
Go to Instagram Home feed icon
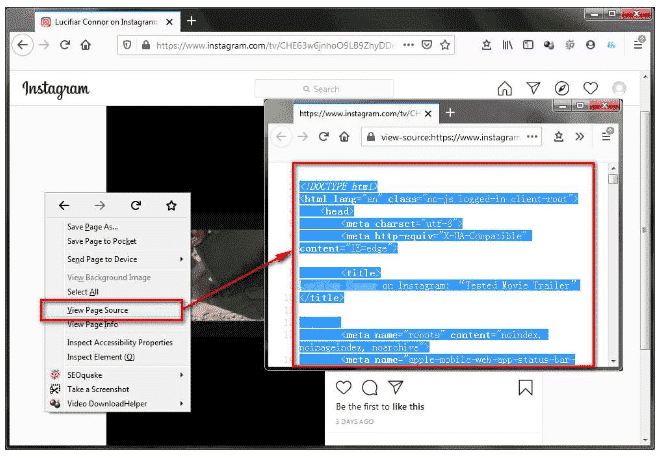[x=505, y=88]
